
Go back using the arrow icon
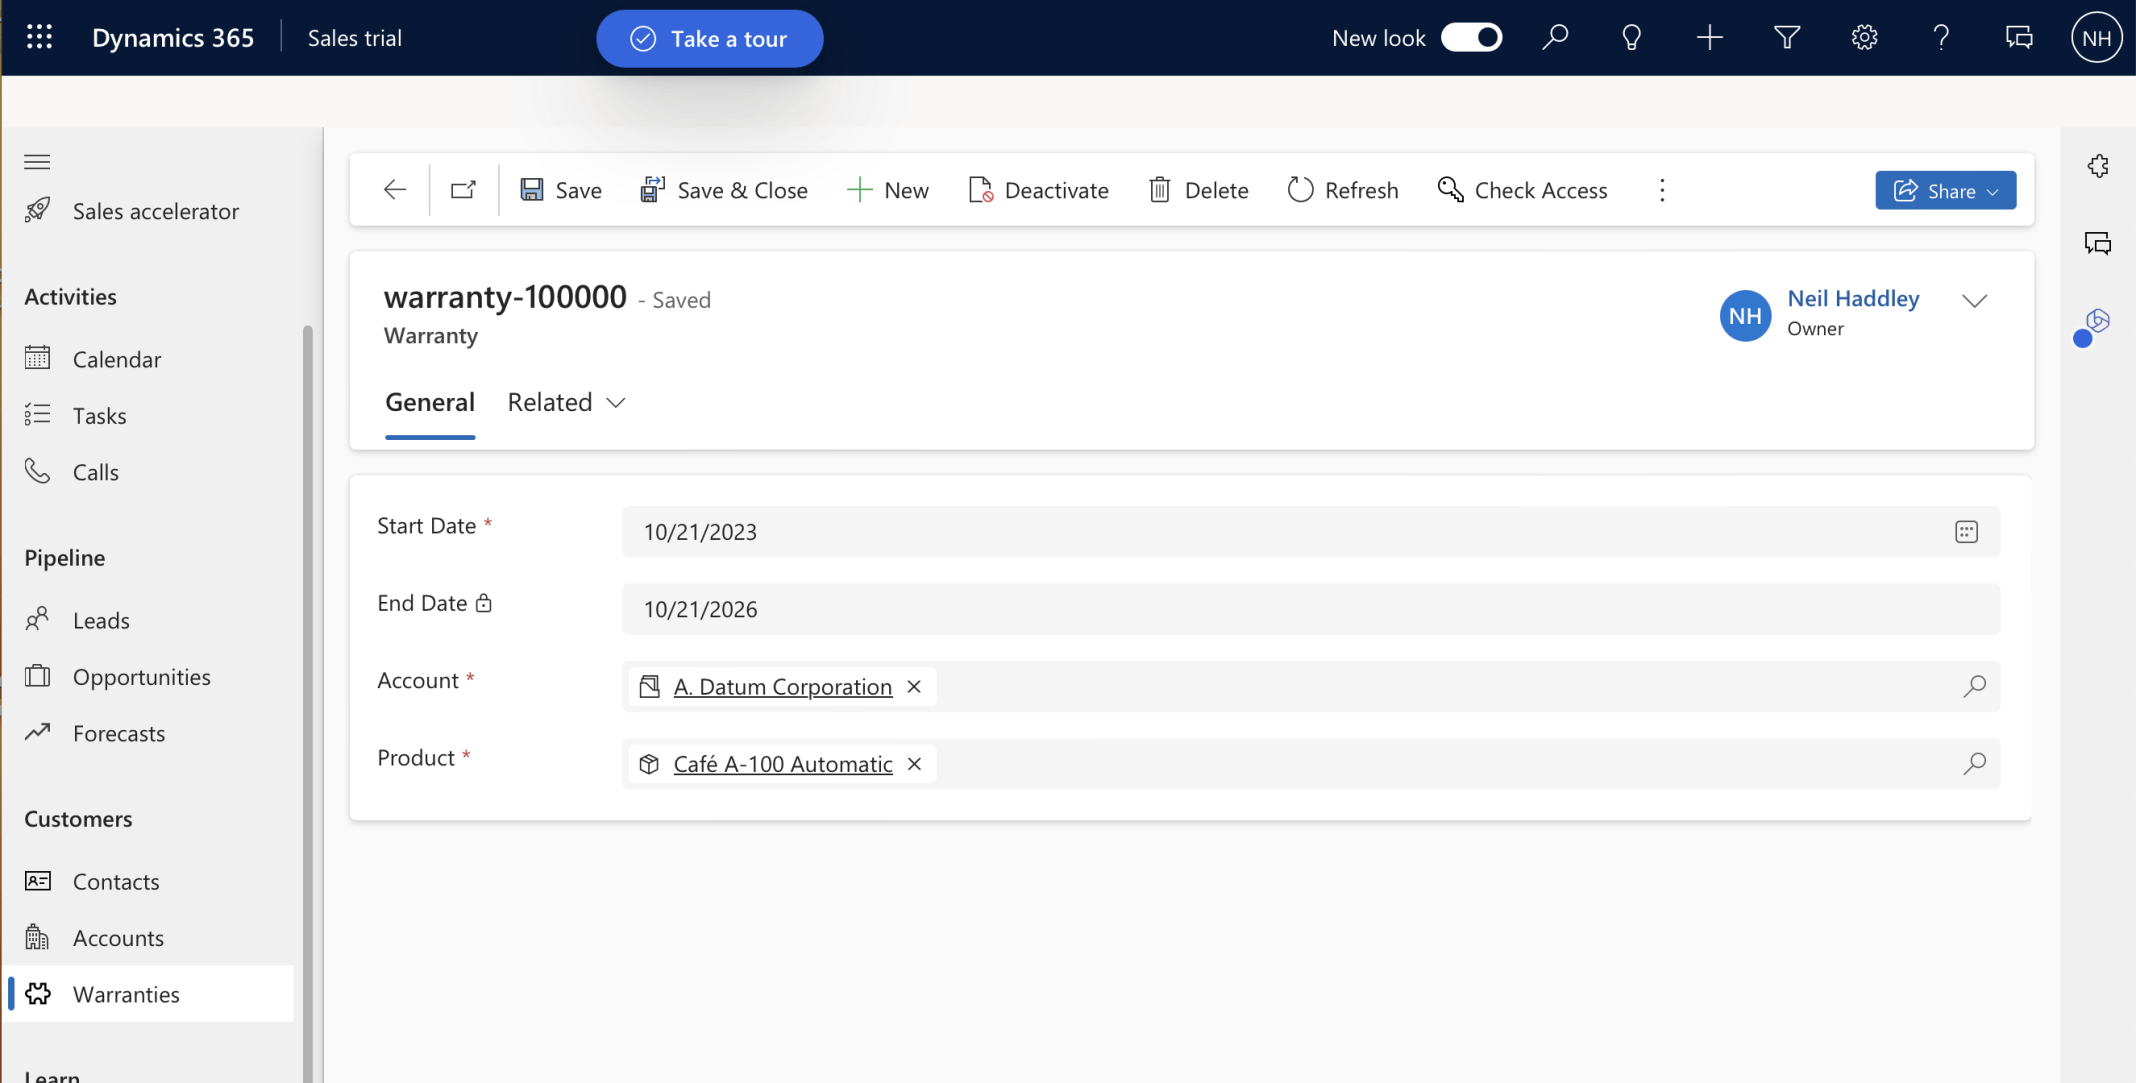coord(395,190)
